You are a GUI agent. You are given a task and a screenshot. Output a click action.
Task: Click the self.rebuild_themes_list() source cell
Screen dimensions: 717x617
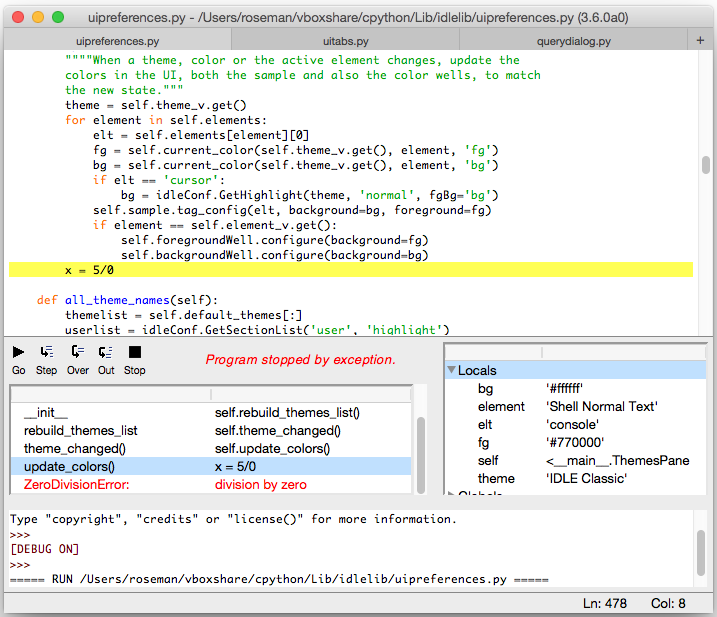pos(287,413)
